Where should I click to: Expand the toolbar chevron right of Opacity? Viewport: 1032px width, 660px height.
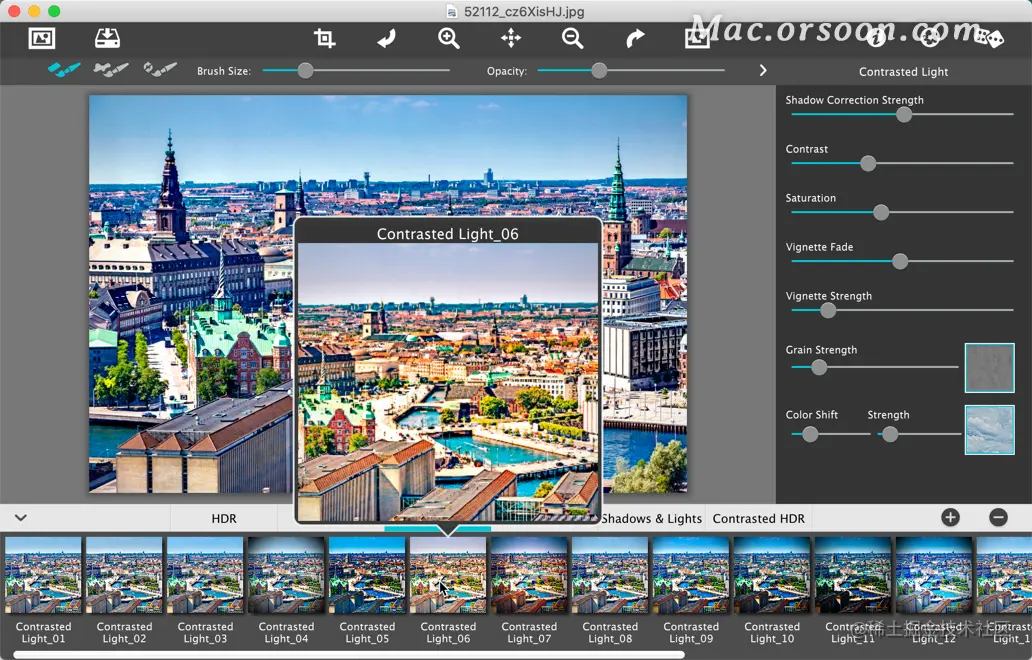click(x=763, y=70)
